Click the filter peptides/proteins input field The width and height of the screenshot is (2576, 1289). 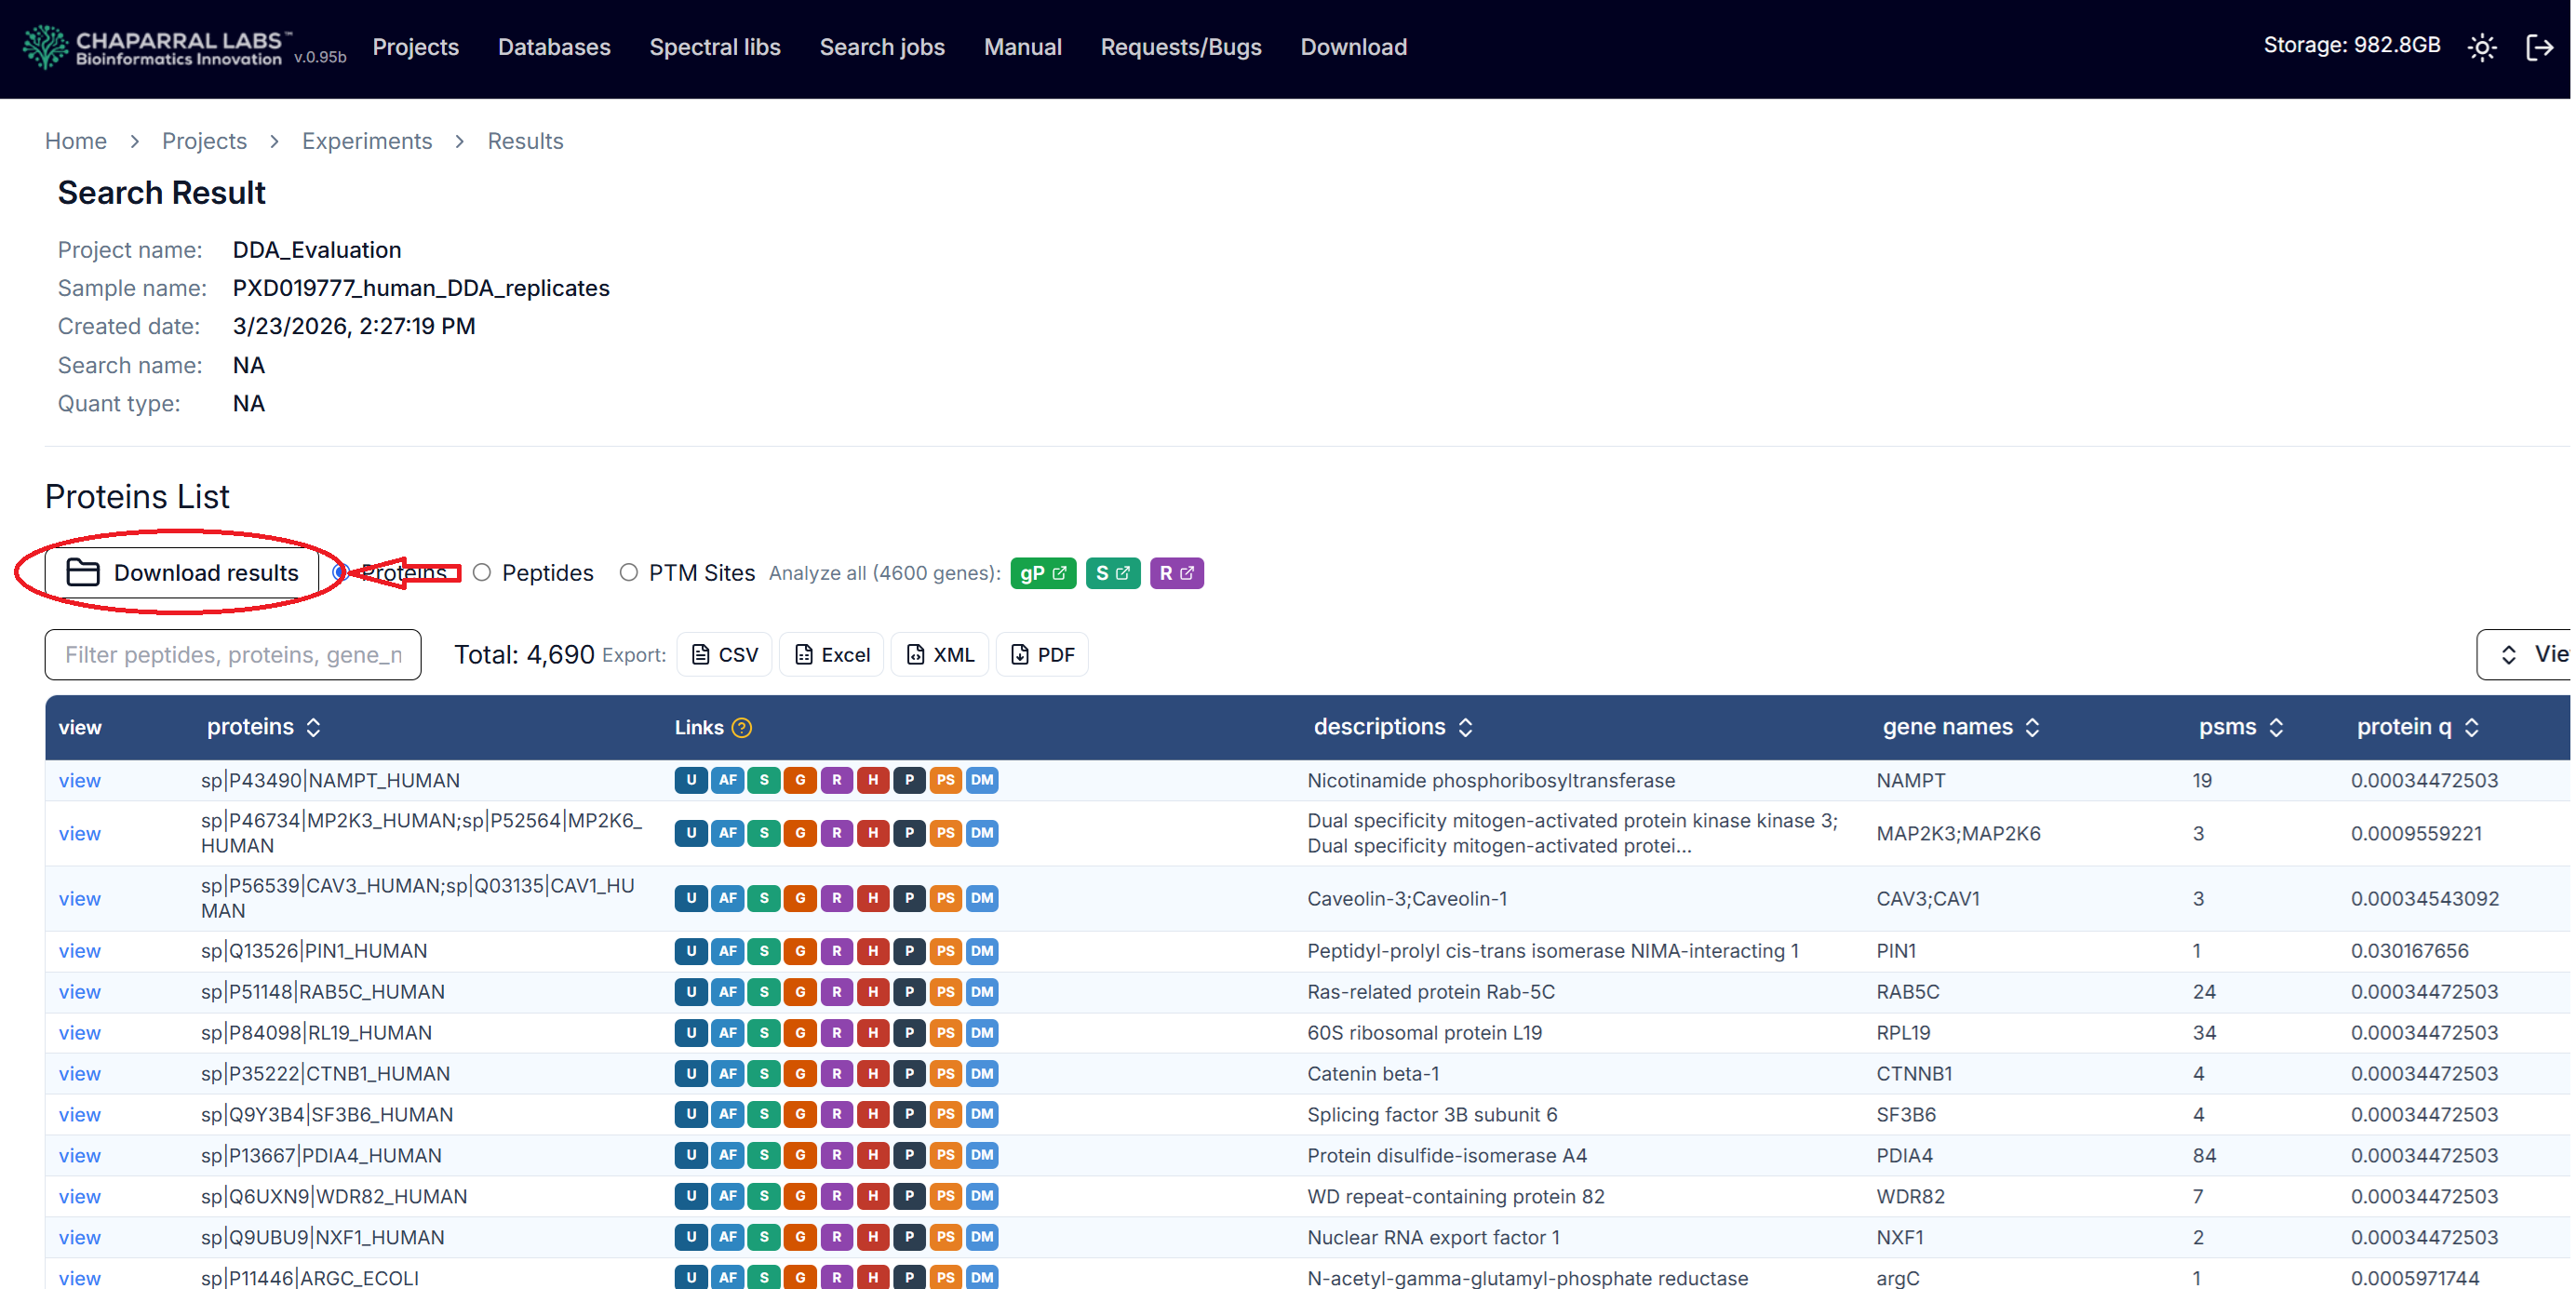pos(232,654)
